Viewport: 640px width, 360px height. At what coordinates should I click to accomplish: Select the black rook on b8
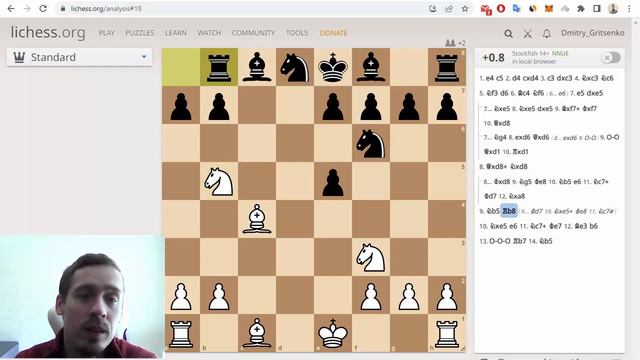[x=219, y=67]
